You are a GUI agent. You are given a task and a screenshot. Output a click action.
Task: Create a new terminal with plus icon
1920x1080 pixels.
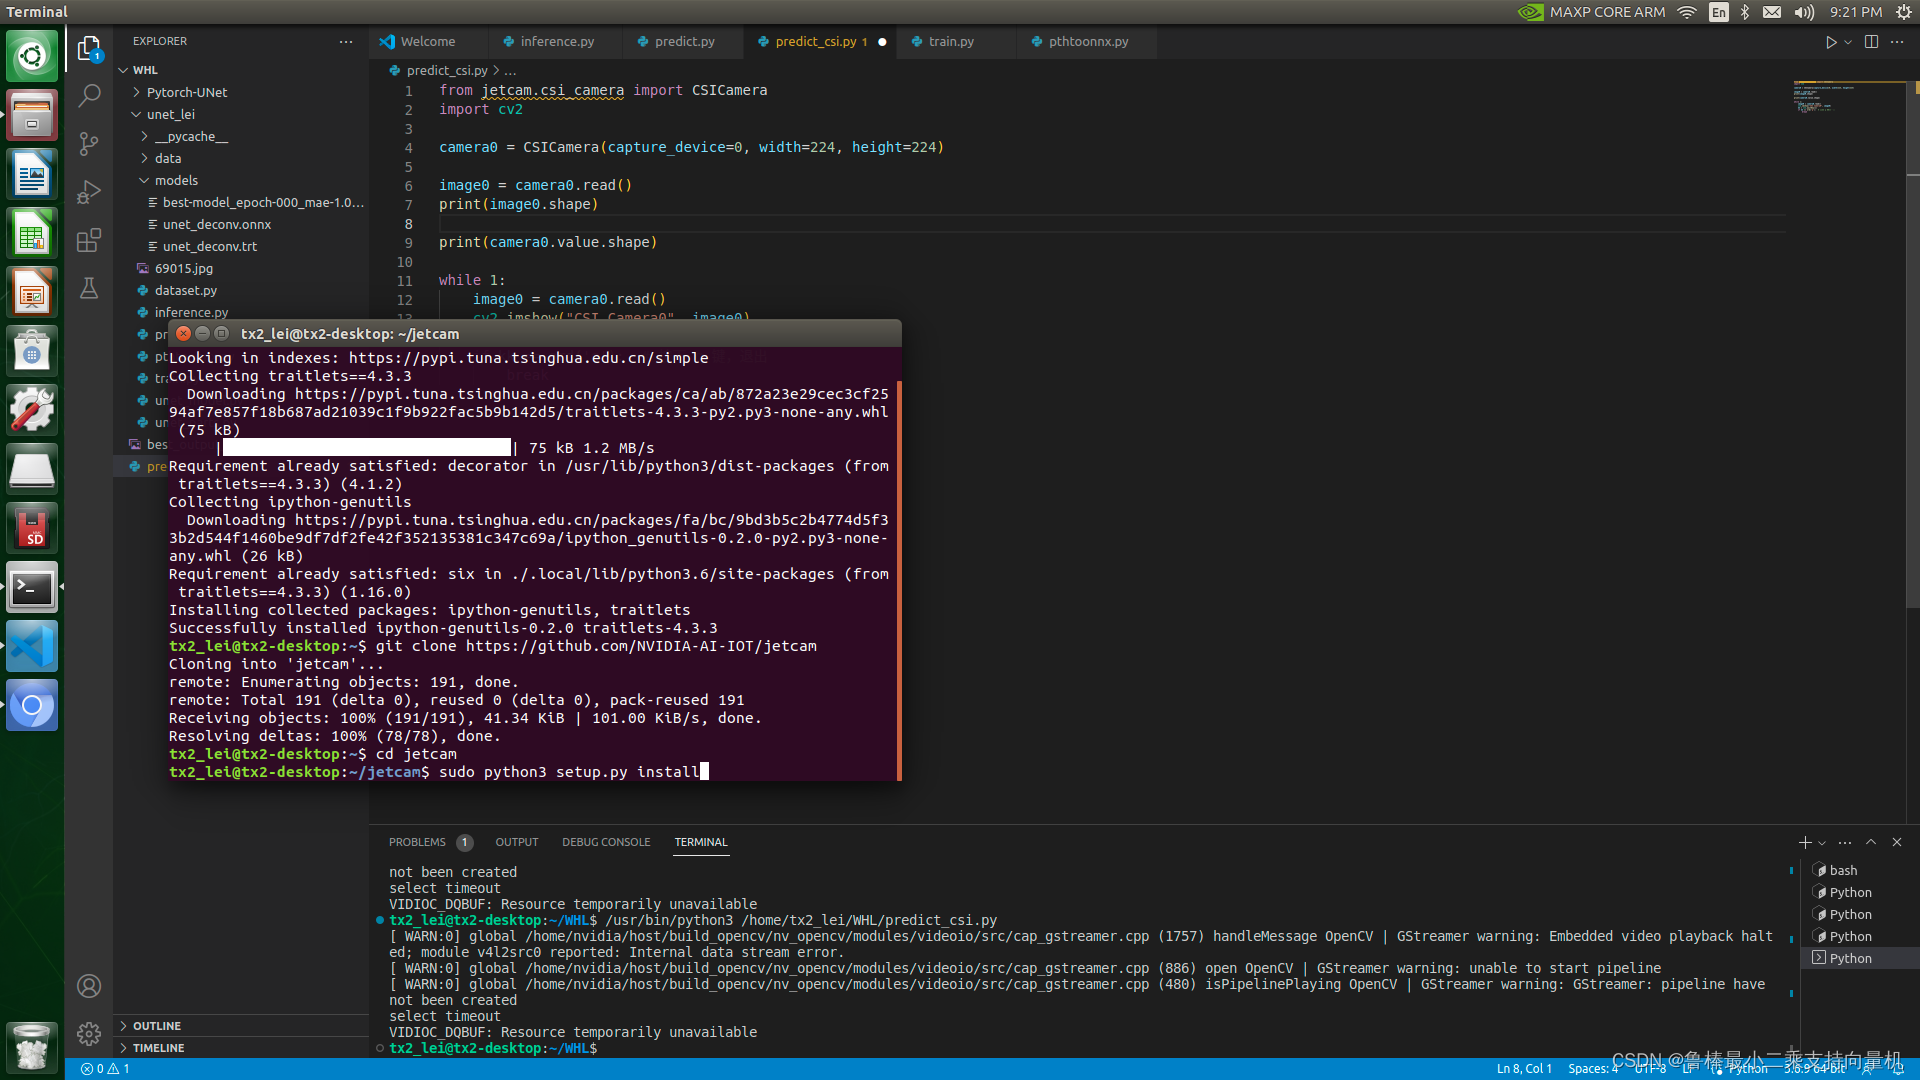(x=1804, y=842)
